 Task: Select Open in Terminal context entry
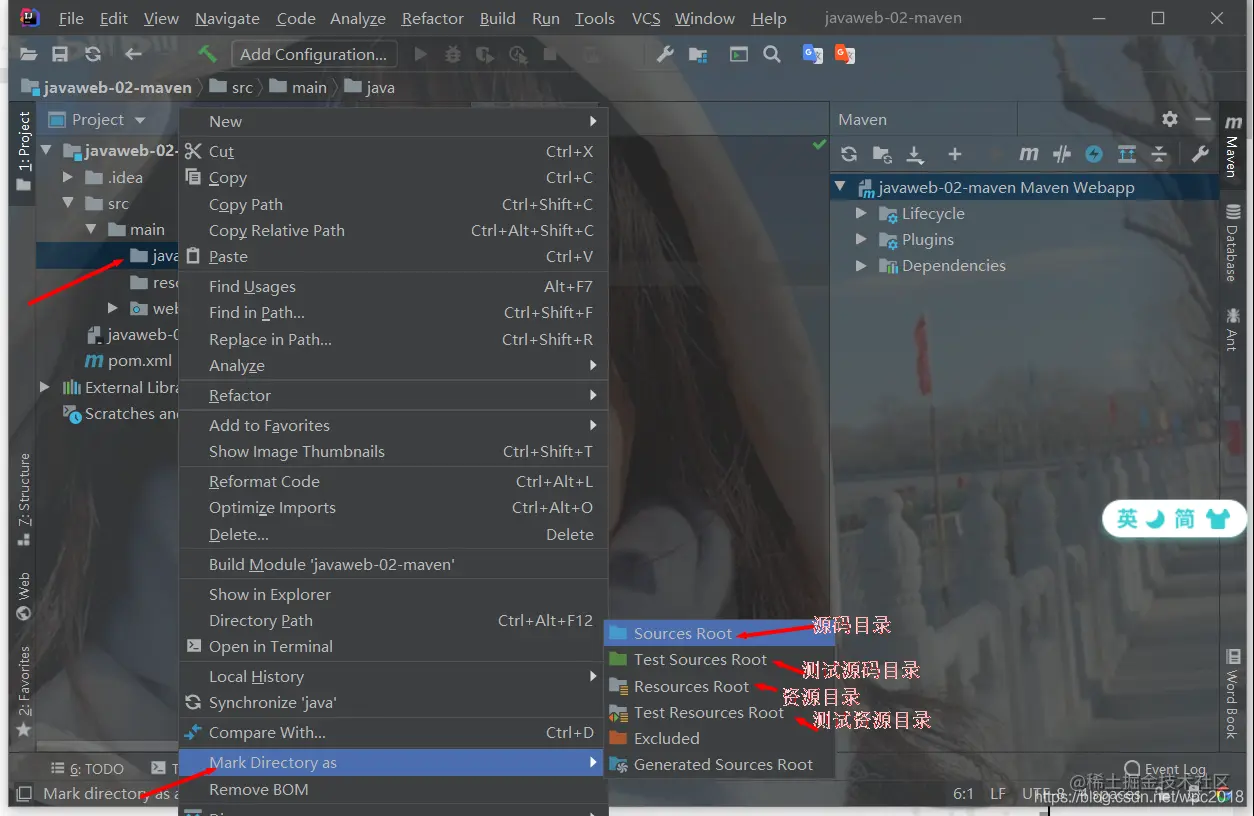[393, 647]
